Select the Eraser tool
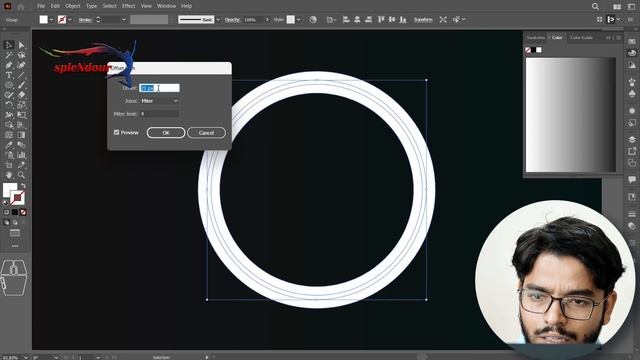640x360 pixels. pos(21,95)
